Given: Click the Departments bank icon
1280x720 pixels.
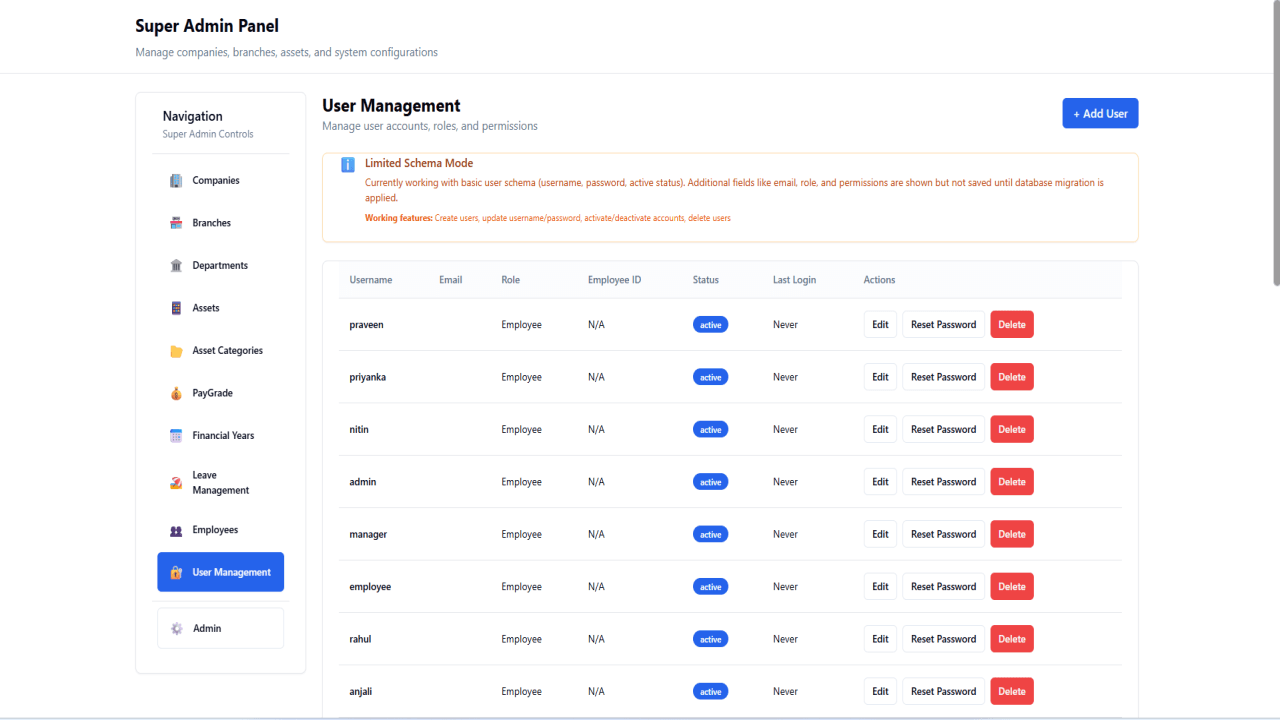Looking at the screenshot, I should (x=176, y=266).
